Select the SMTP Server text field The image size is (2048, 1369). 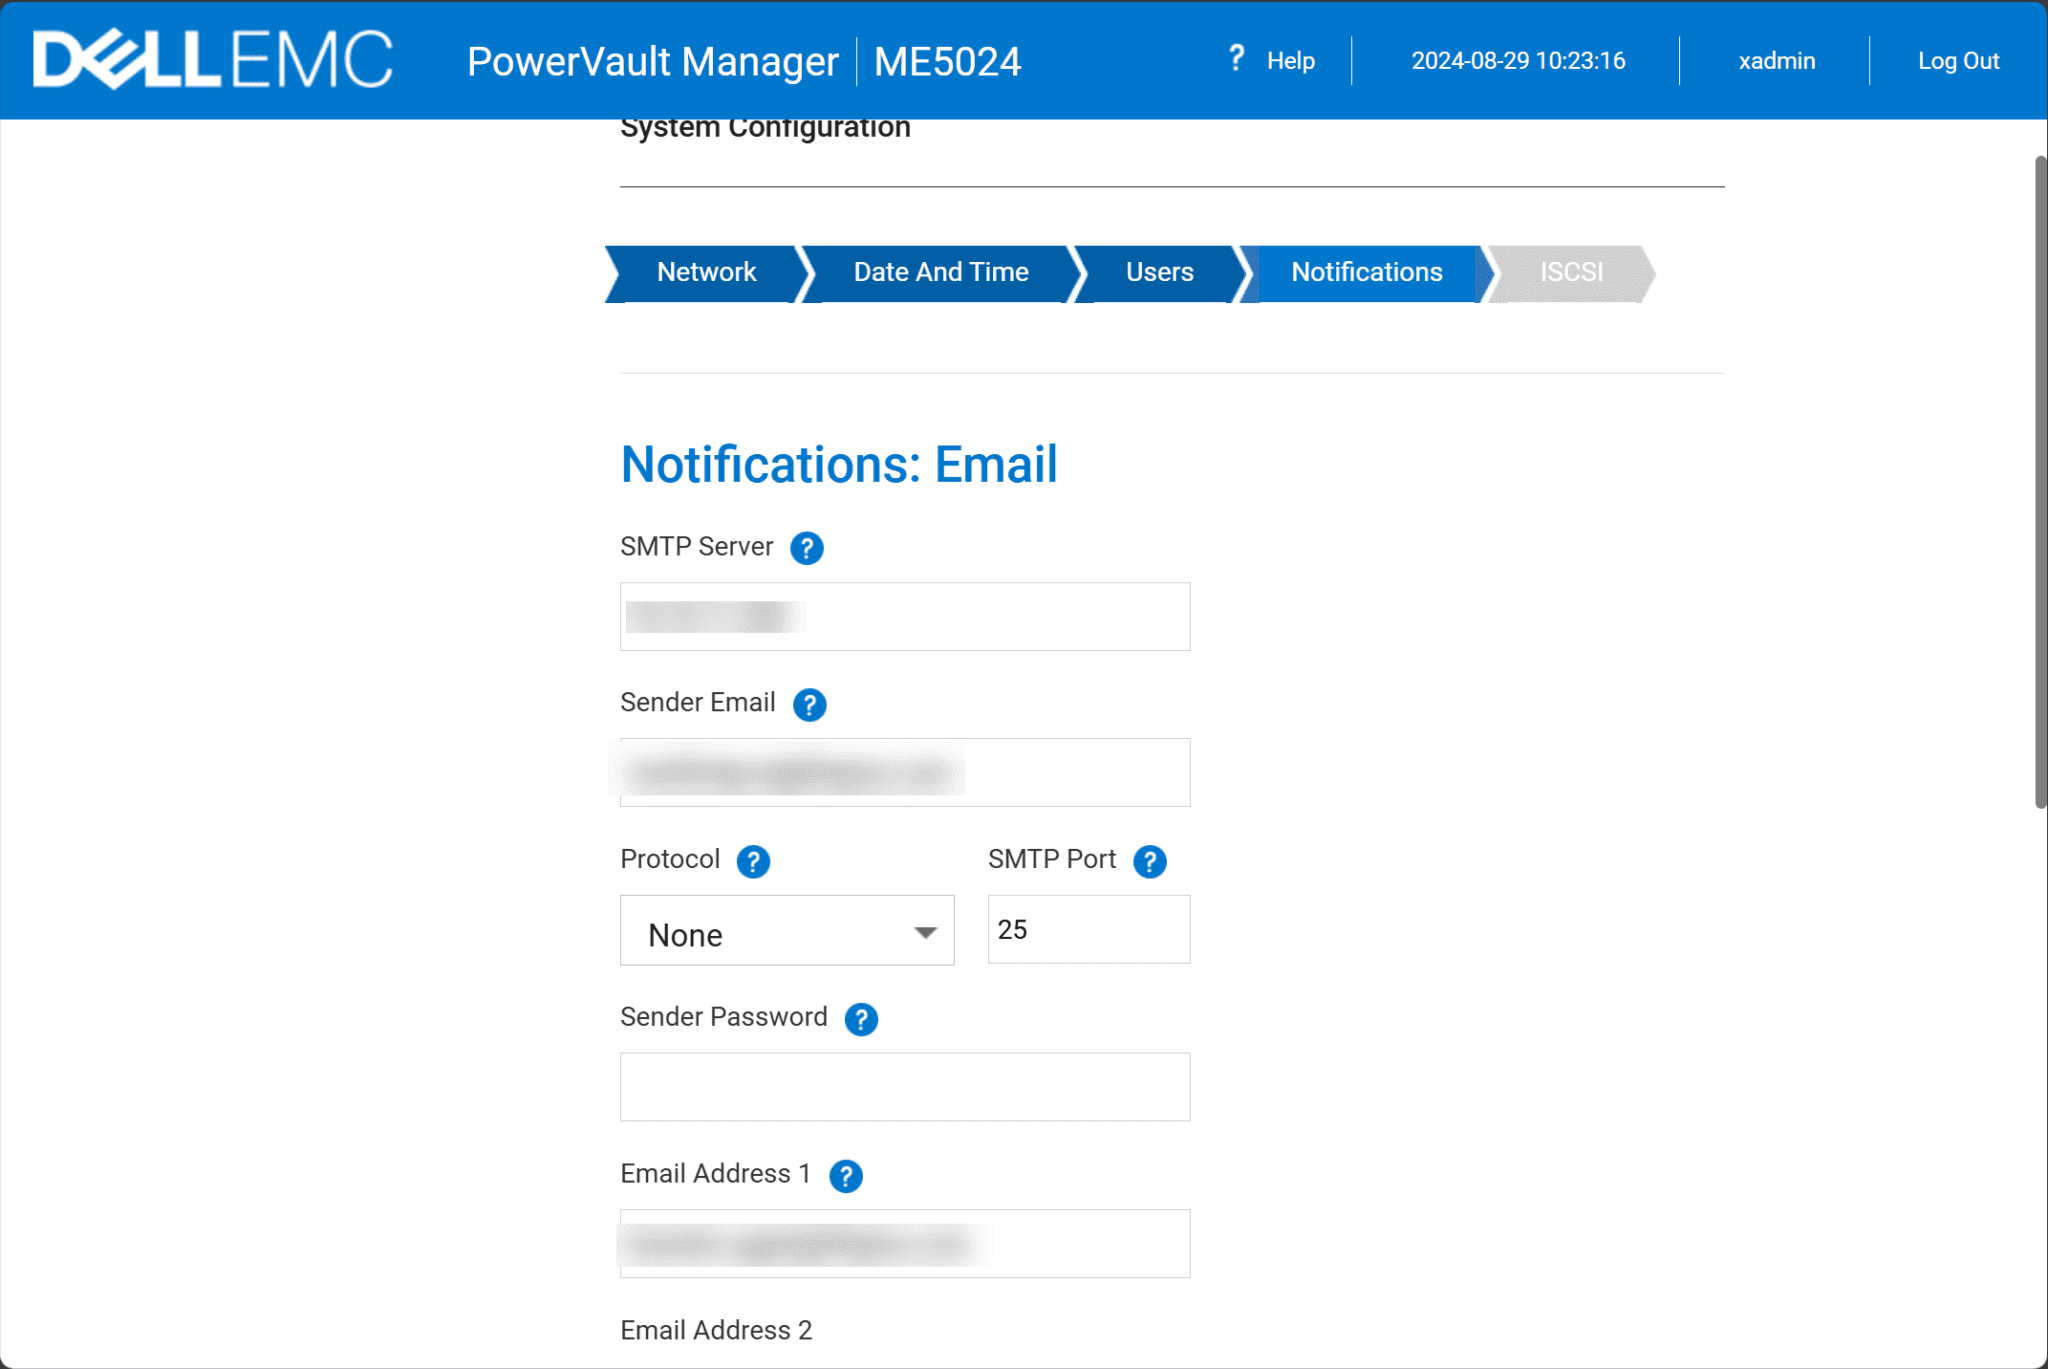tap(904, 616)
